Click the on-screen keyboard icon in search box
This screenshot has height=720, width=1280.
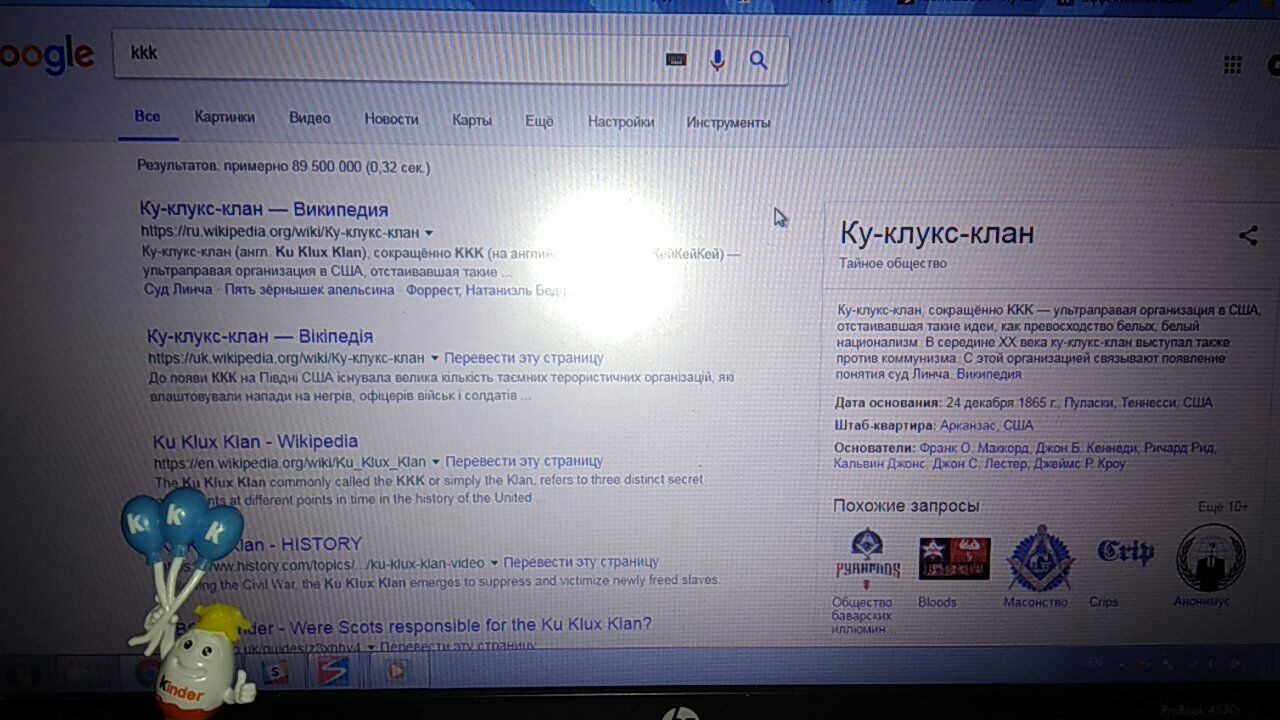point(677,60)
